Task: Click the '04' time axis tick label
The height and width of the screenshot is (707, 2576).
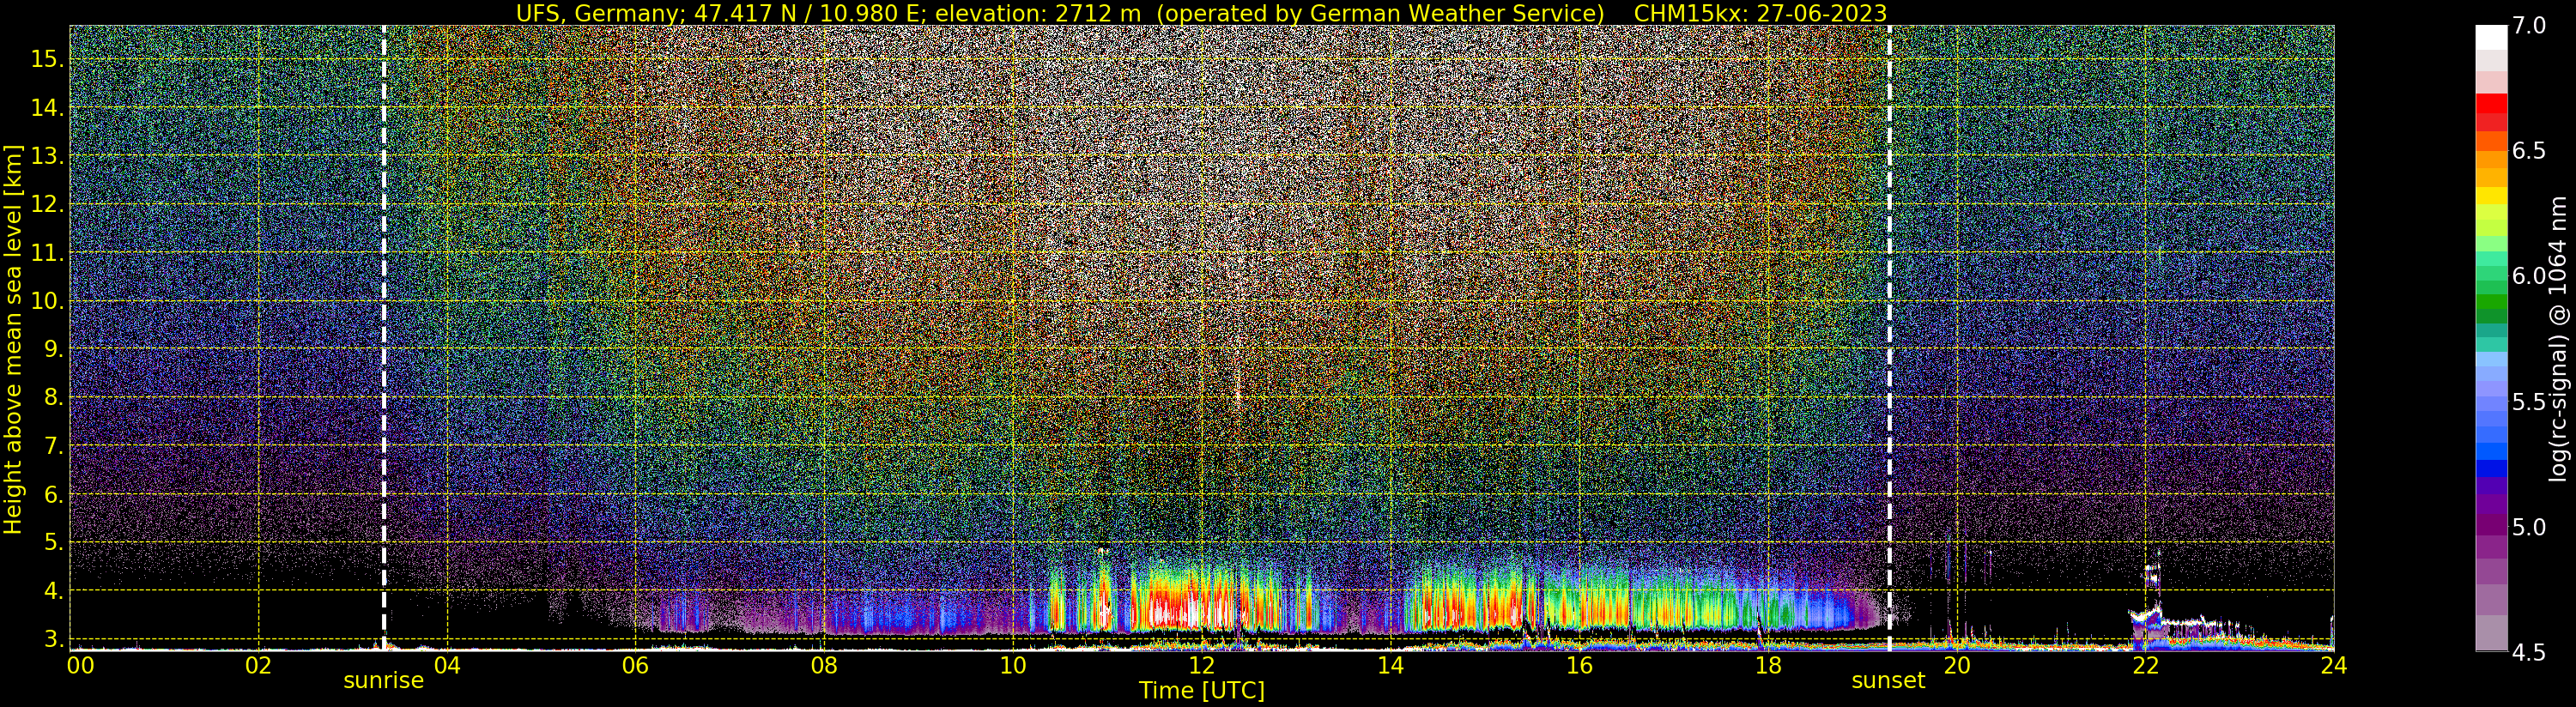Action: coord(447,665)
